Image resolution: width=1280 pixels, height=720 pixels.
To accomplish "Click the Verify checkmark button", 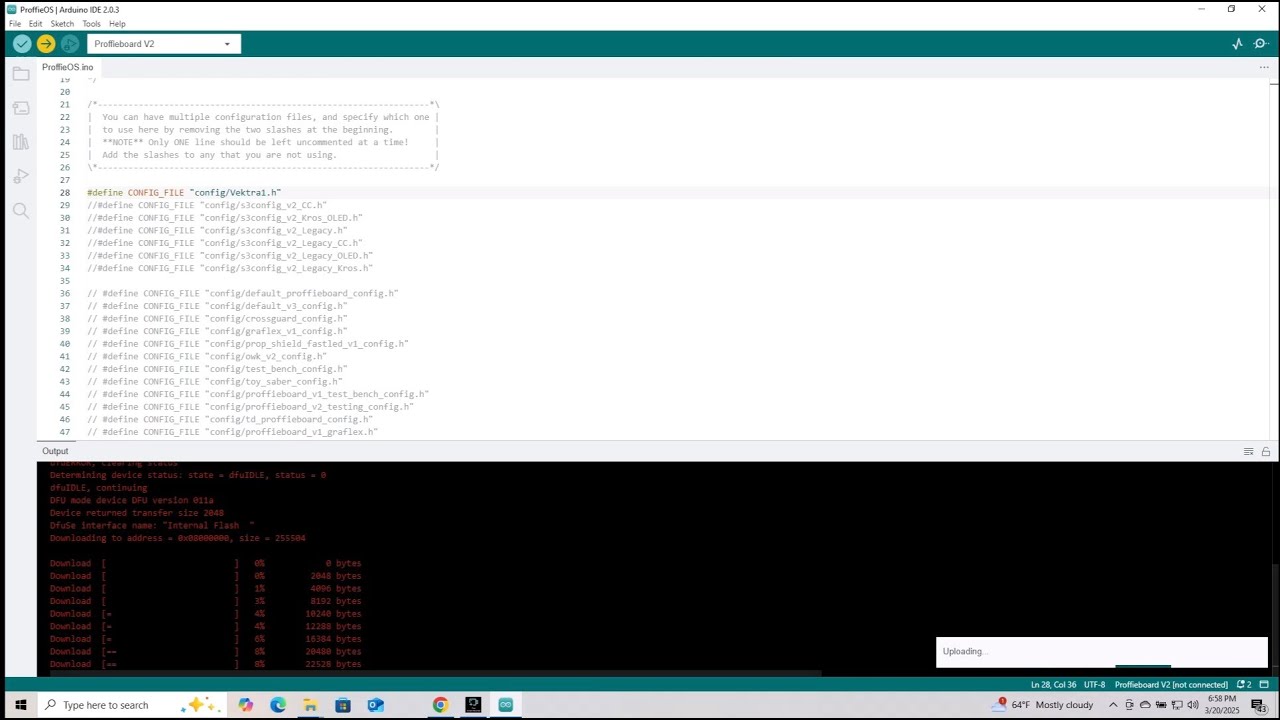I will pos(22,44).
